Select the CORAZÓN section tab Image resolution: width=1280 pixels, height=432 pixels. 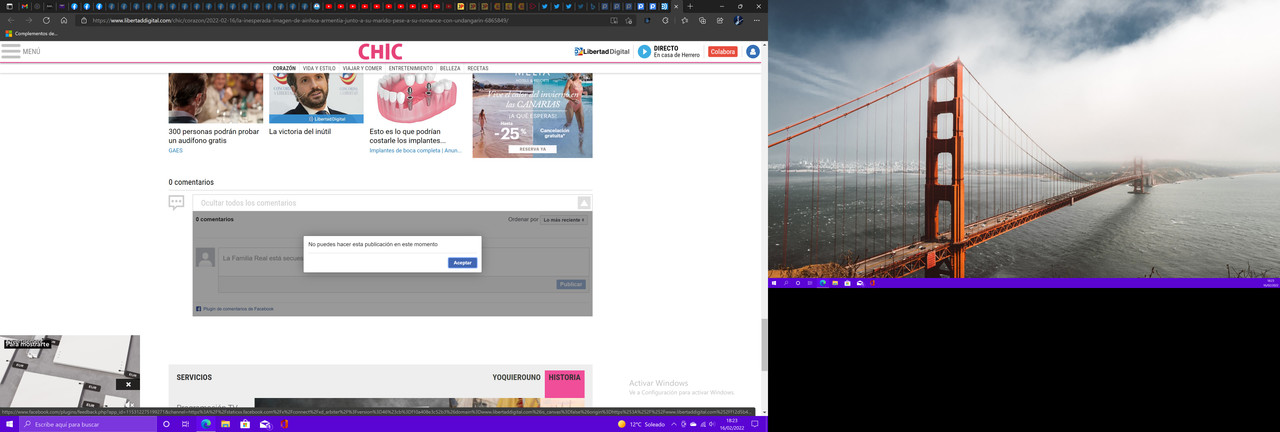tap(284, 68)
